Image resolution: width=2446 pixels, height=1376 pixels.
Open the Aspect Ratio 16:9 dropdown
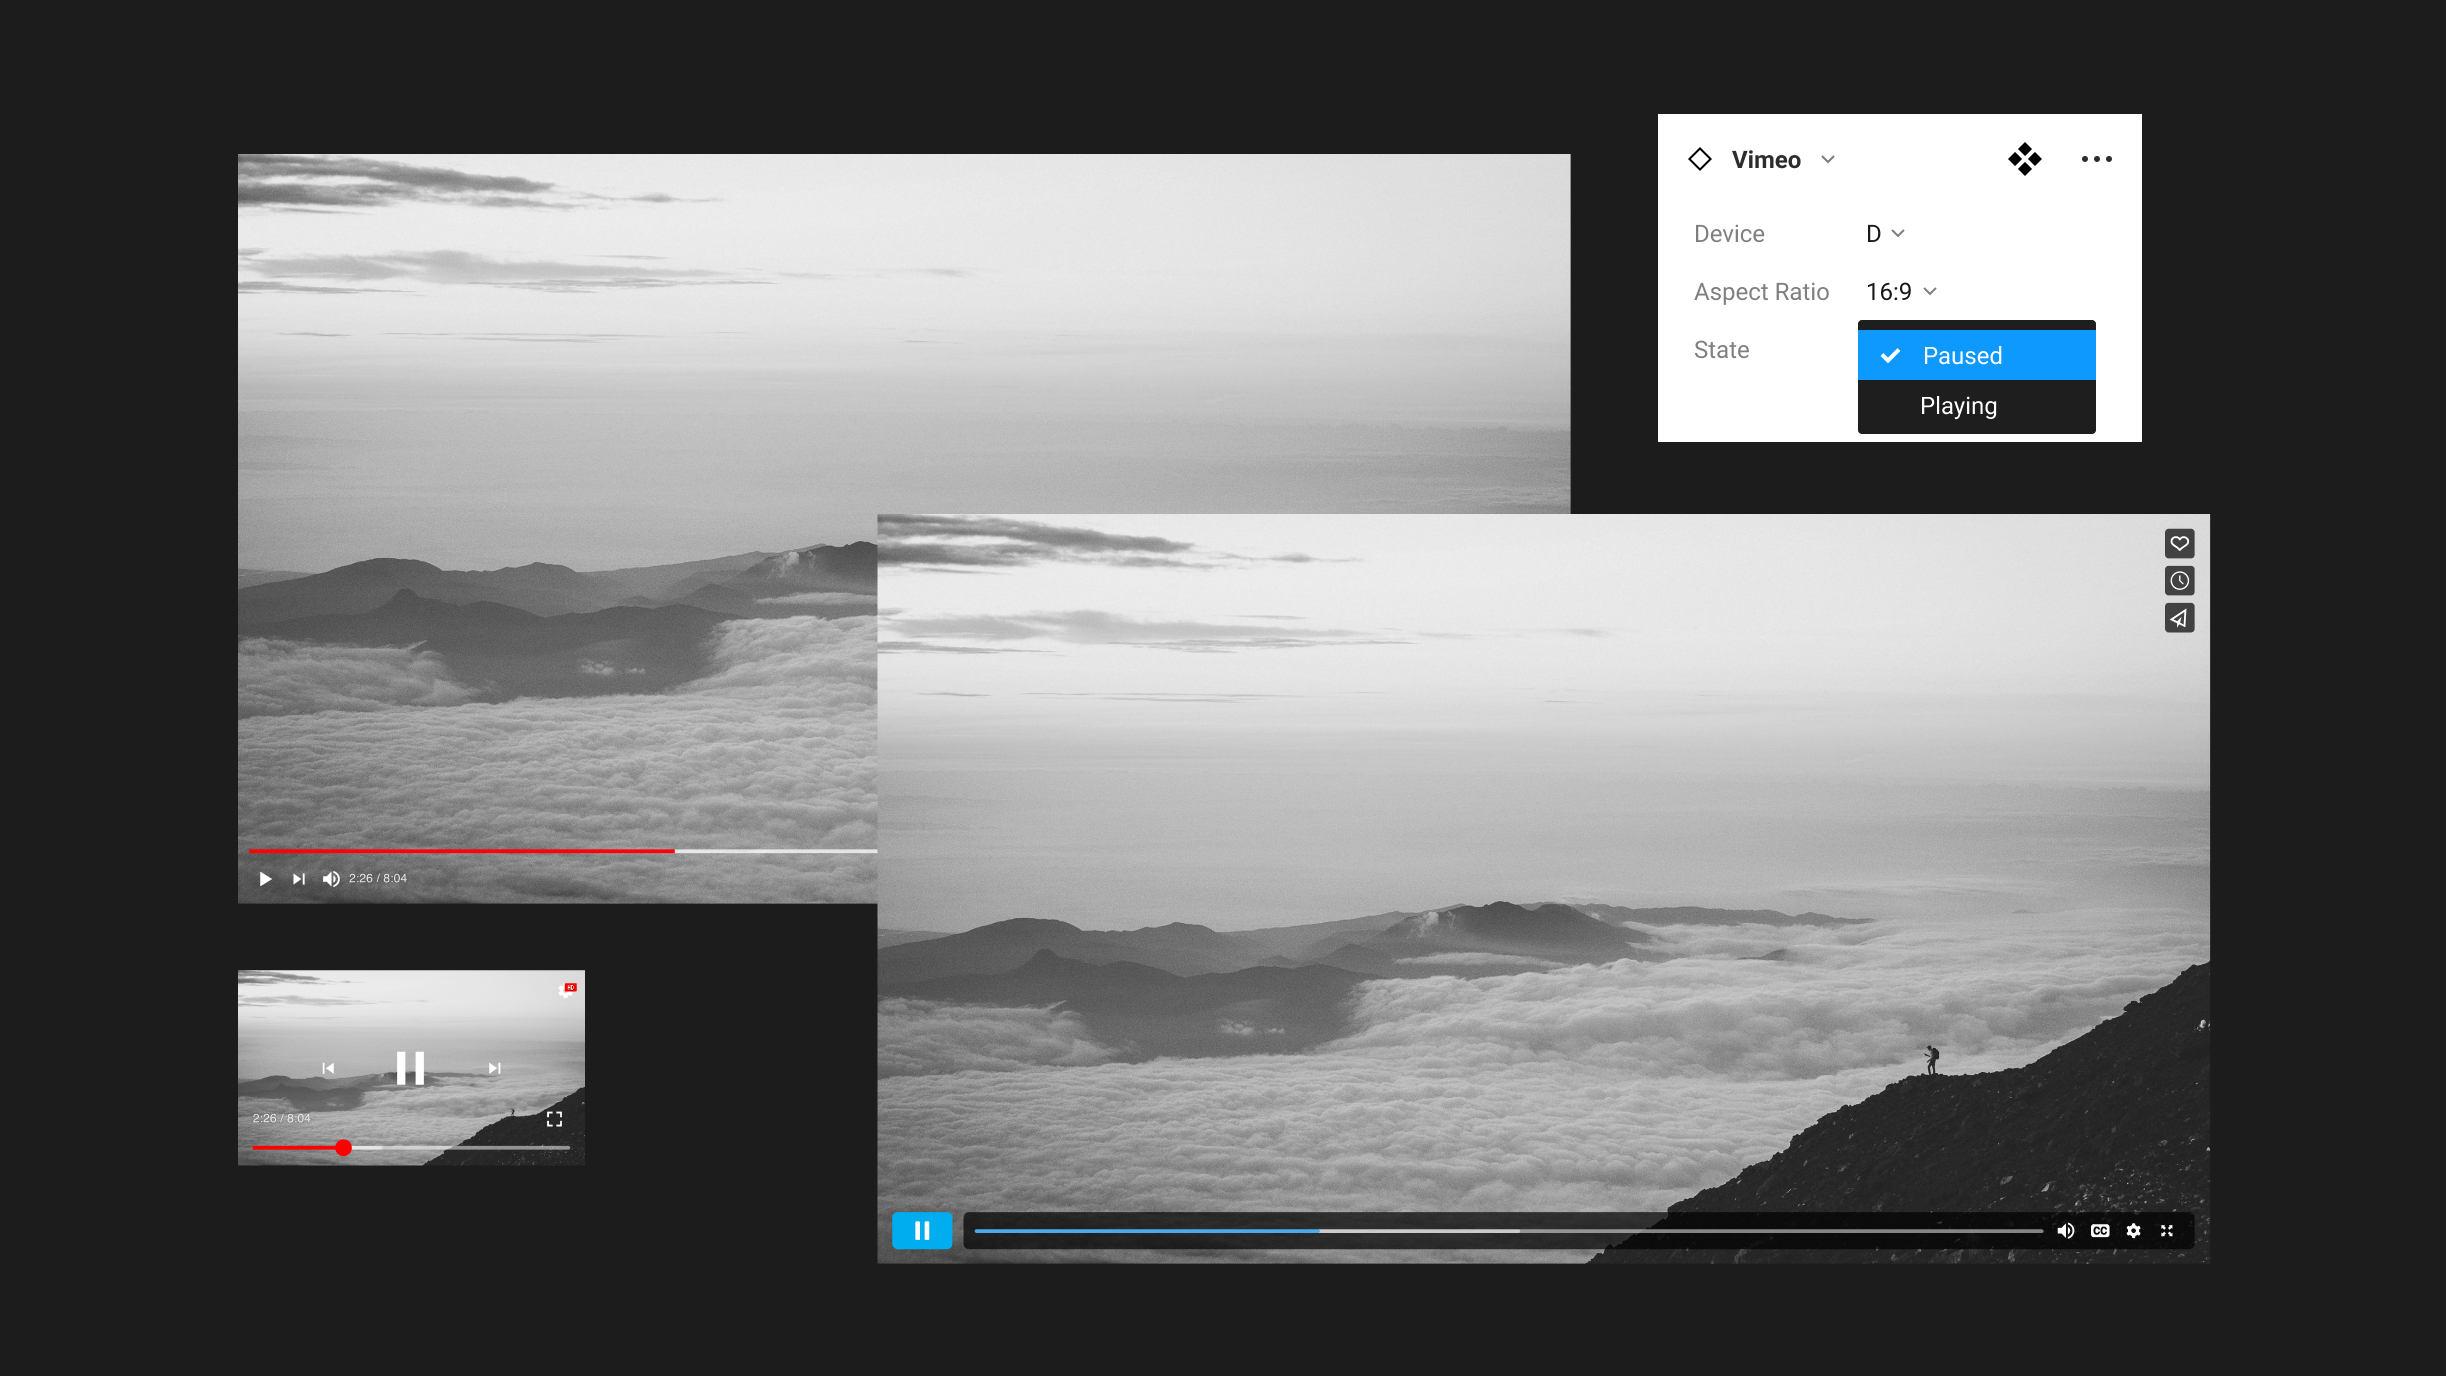point(1901,292)
